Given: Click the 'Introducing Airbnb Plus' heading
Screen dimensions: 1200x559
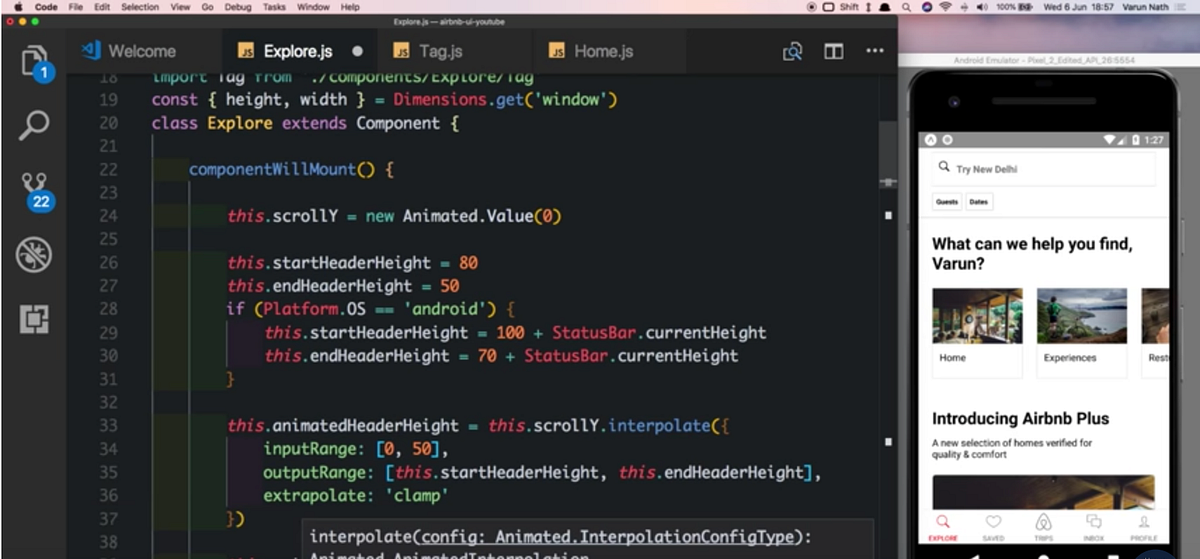Looking at the screenshot, I should 1020,418.
